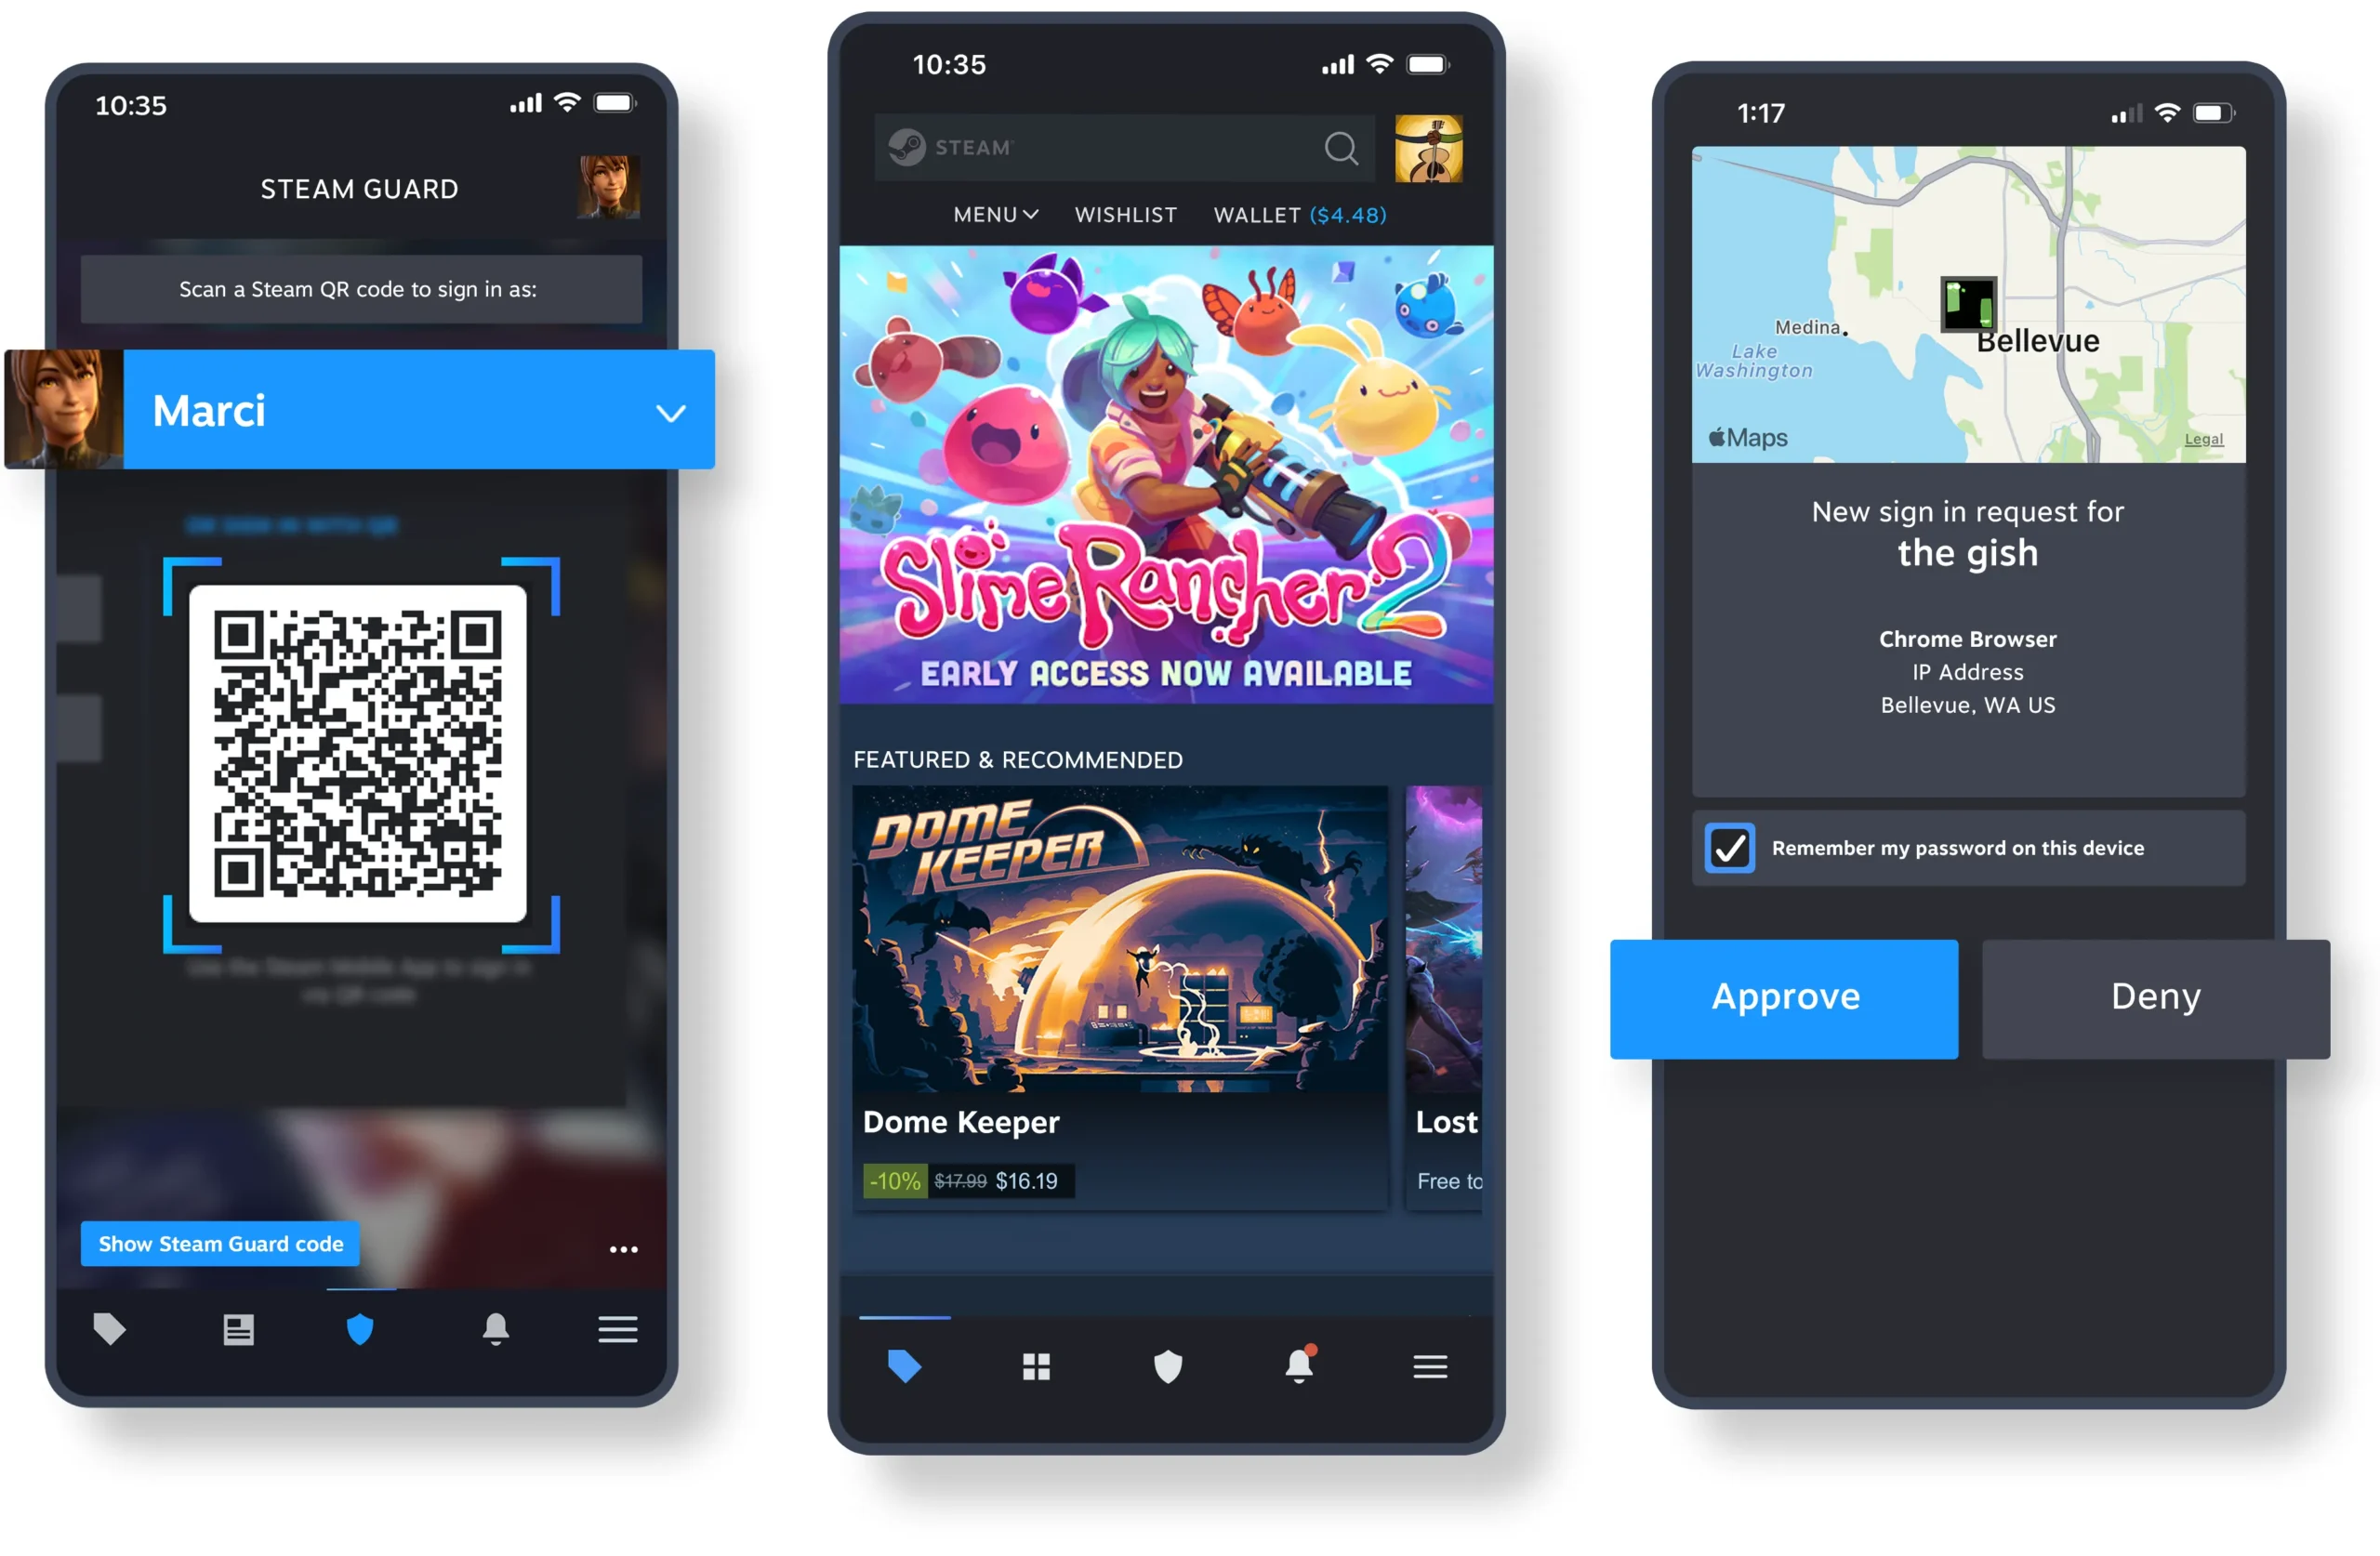This screenshot has width=2380, height=1556.
Task: Tap the Show Steam Guard code button
Action: (220, 1242)
